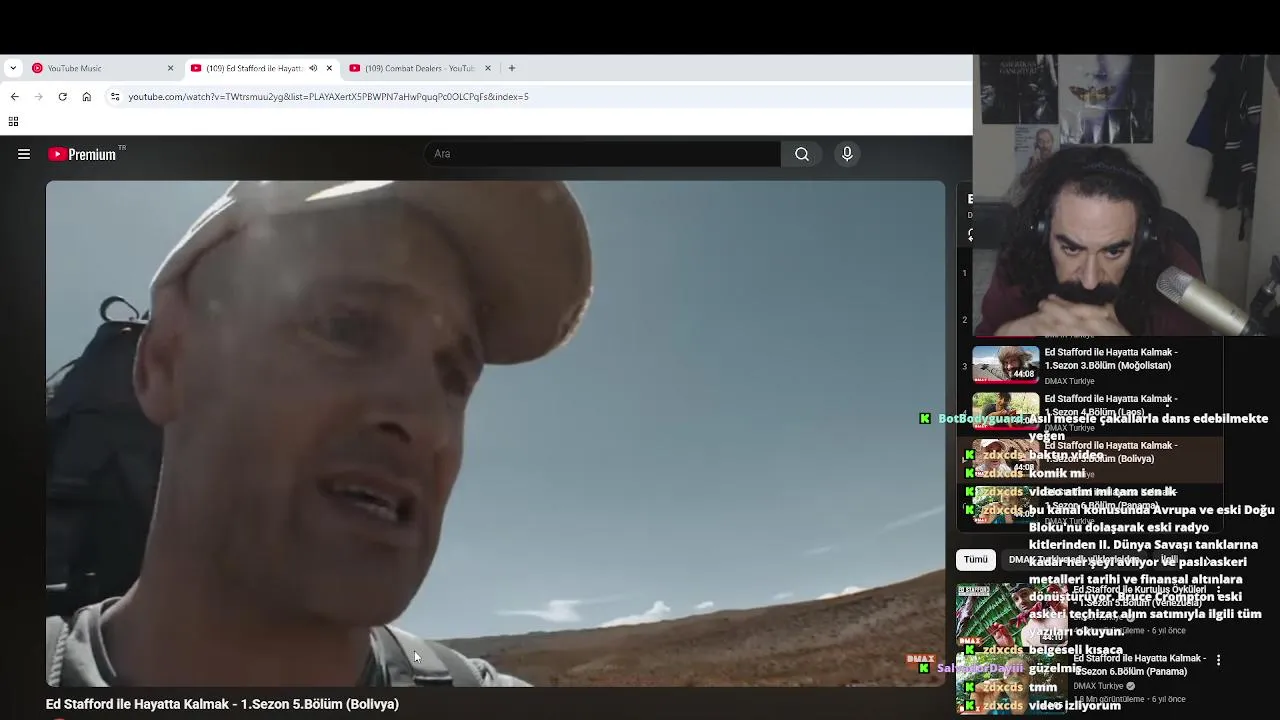
Task: Start voice search with the microphone
Action: [x=847, y=154]
